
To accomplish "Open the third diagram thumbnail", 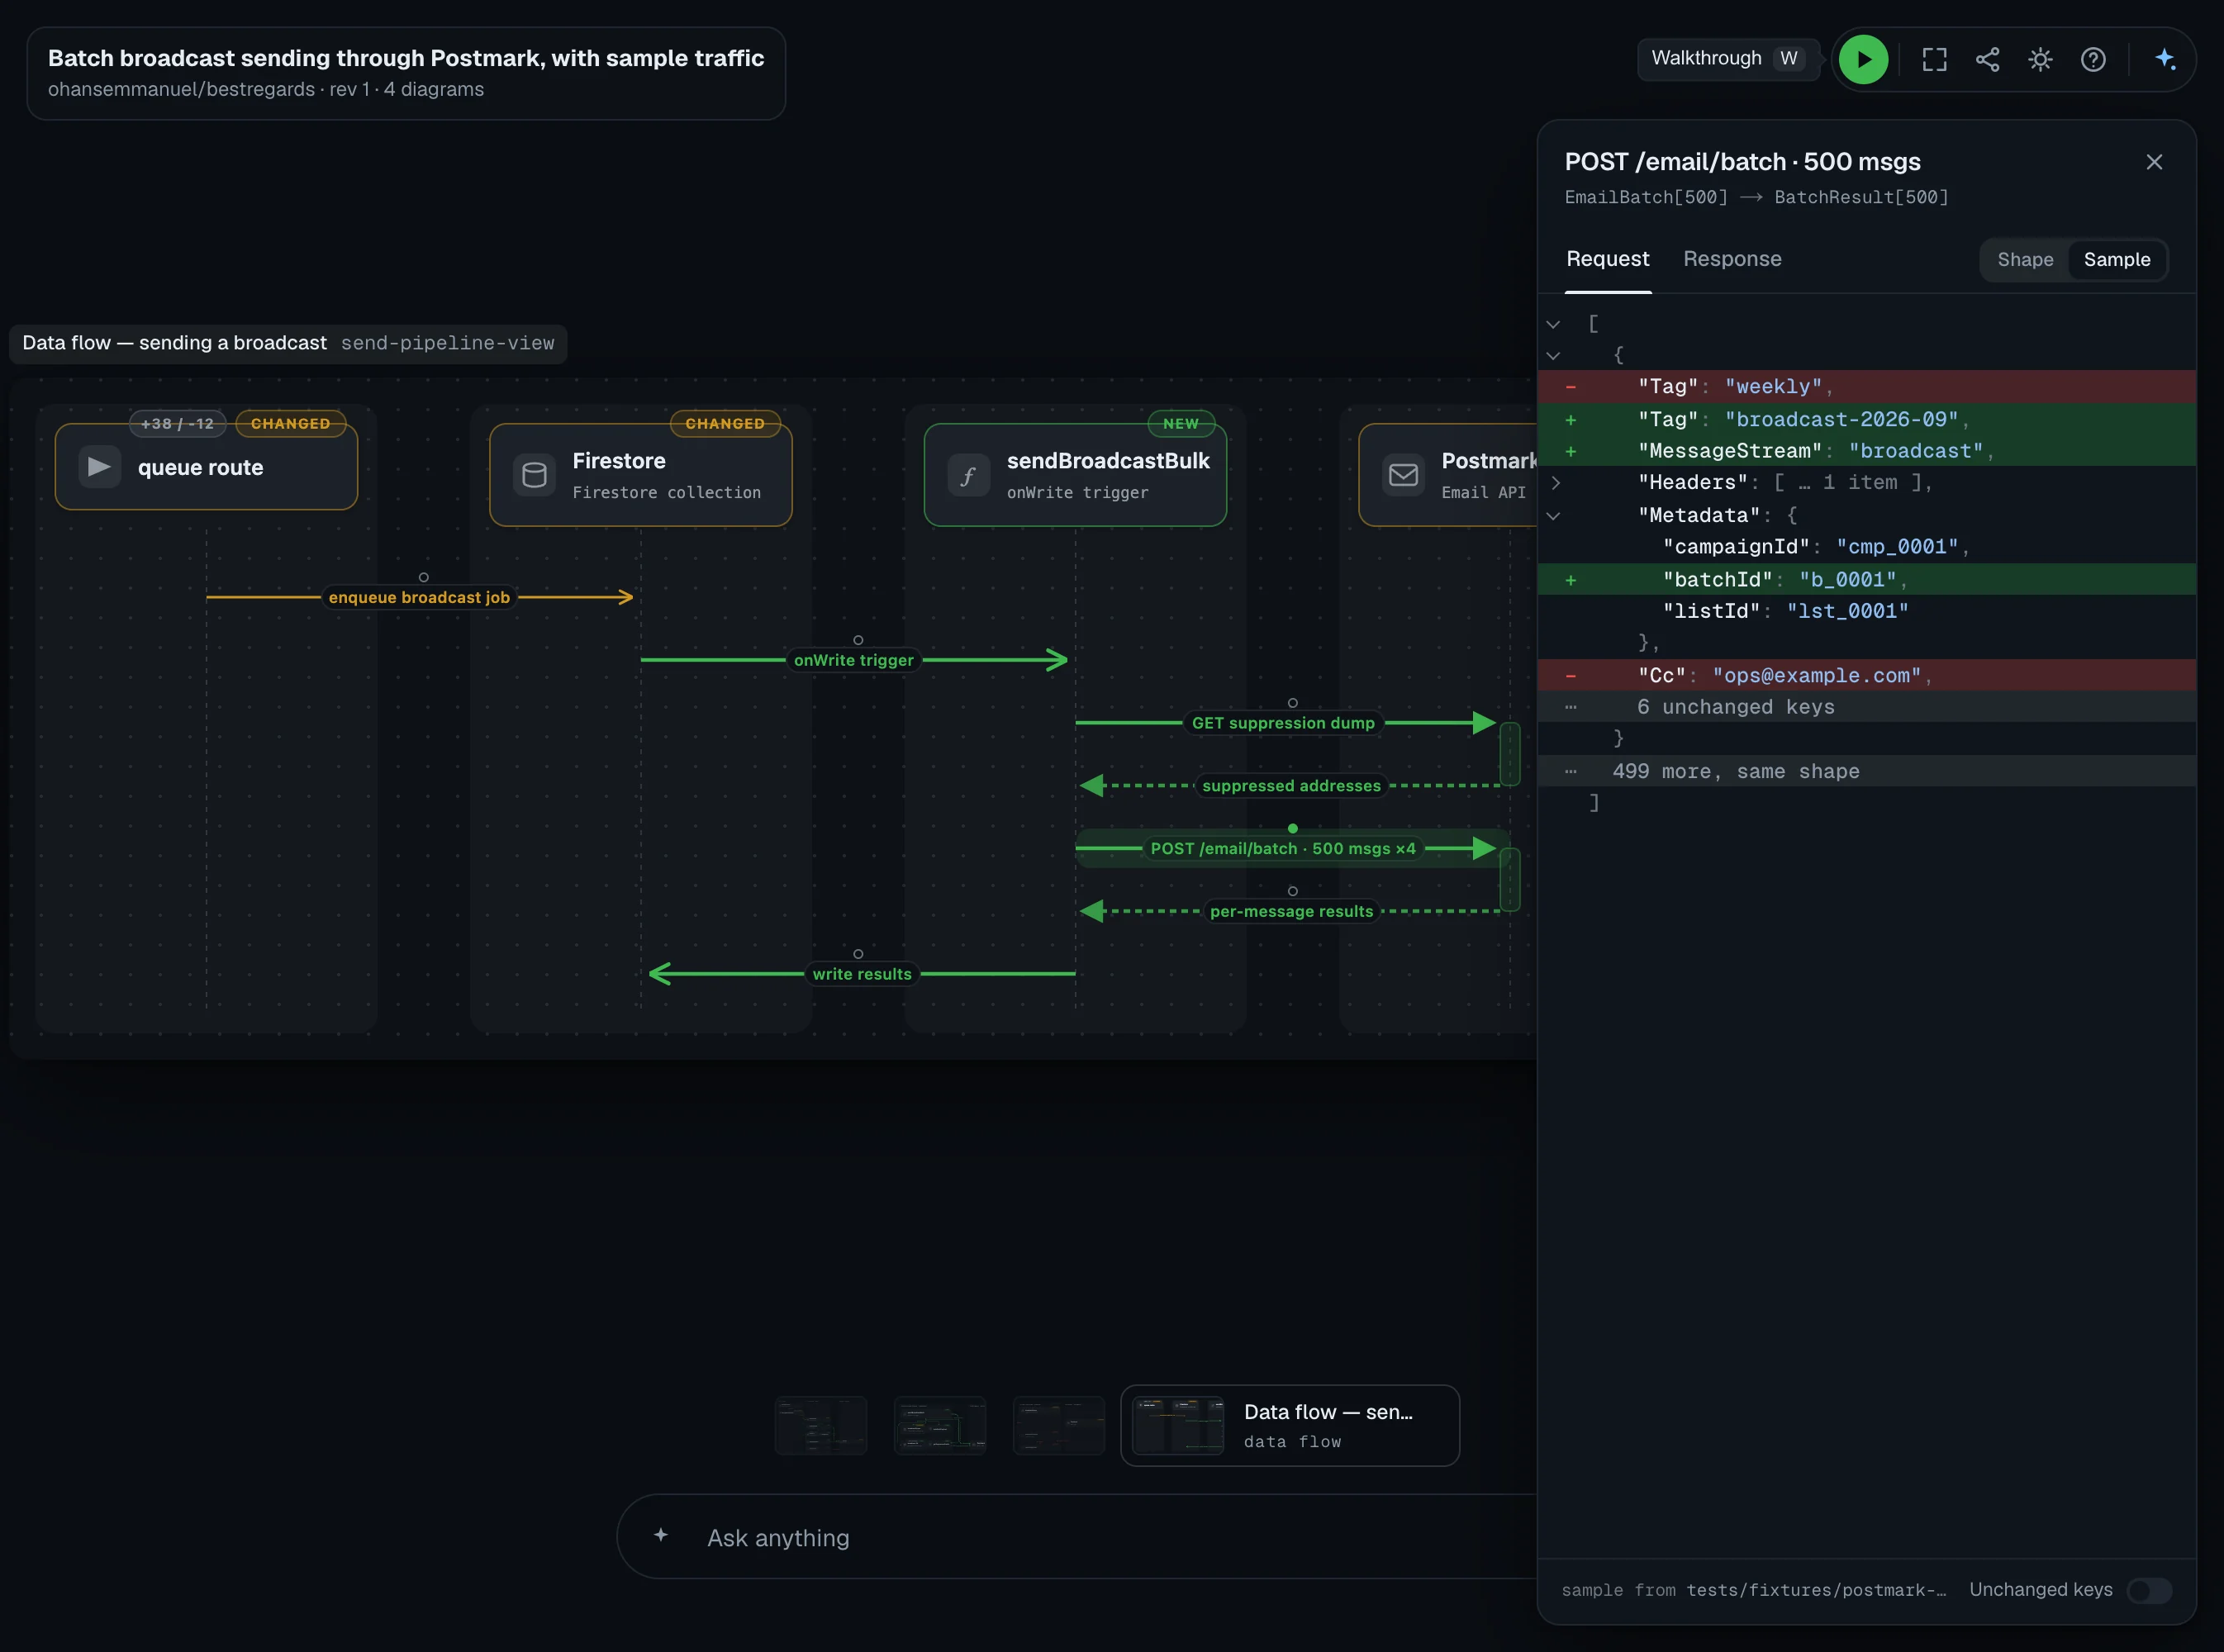I will click(x=1059, y=1425).
